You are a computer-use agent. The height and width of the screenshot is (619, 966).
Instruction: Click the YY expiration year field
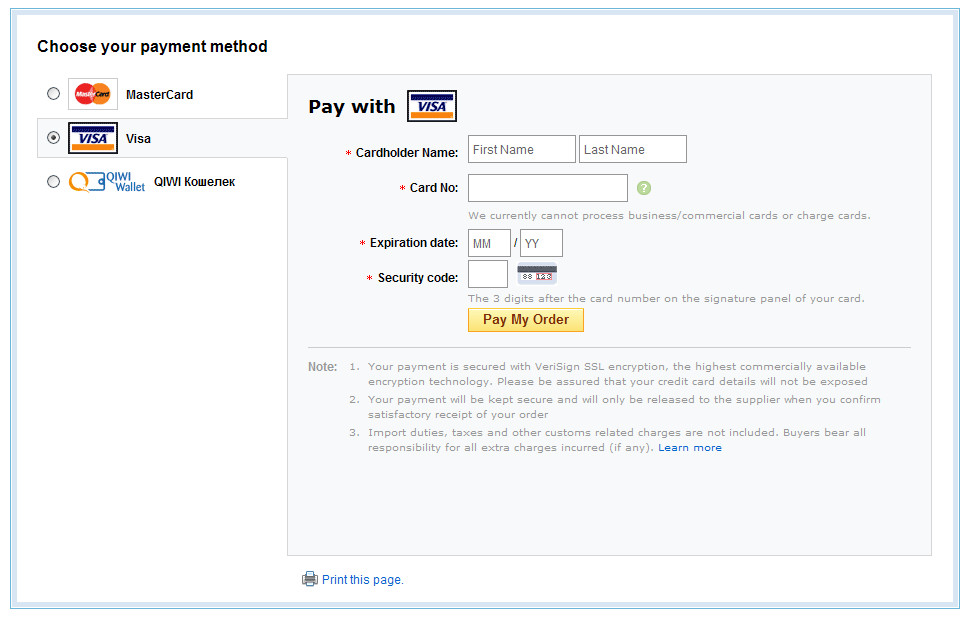(541, 243)
